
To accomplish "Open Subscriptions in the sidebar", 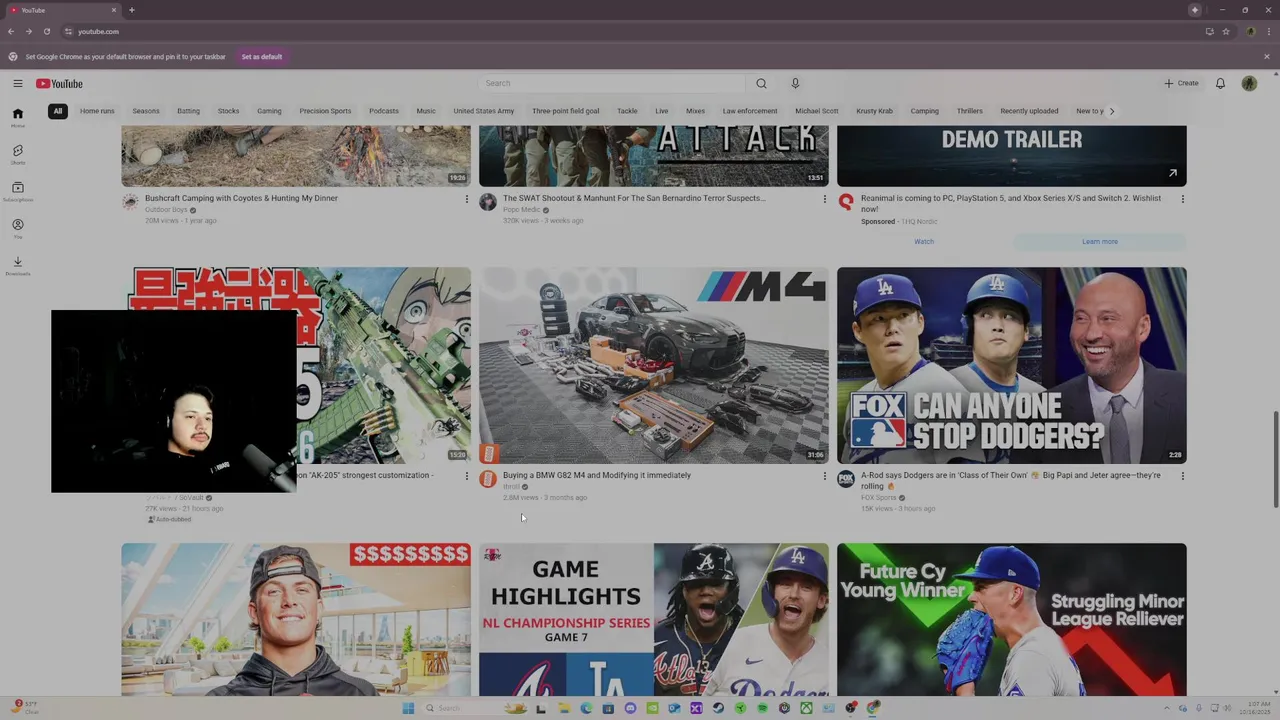I will [x=17, y=191].
